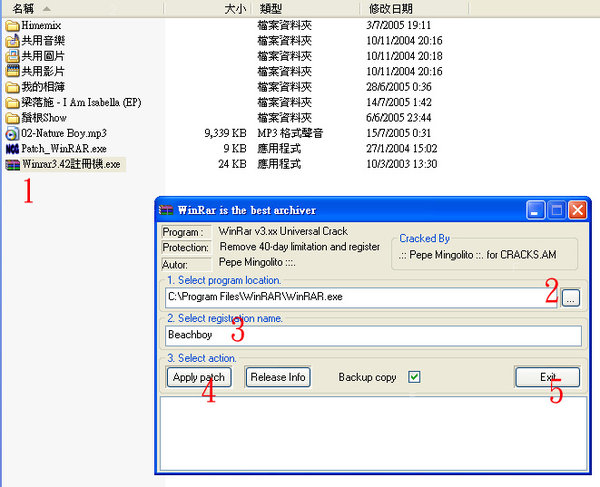The width and height of the screenshot is (600, 487).
Task: Click the empty output log area
Action: pos(373,433)
